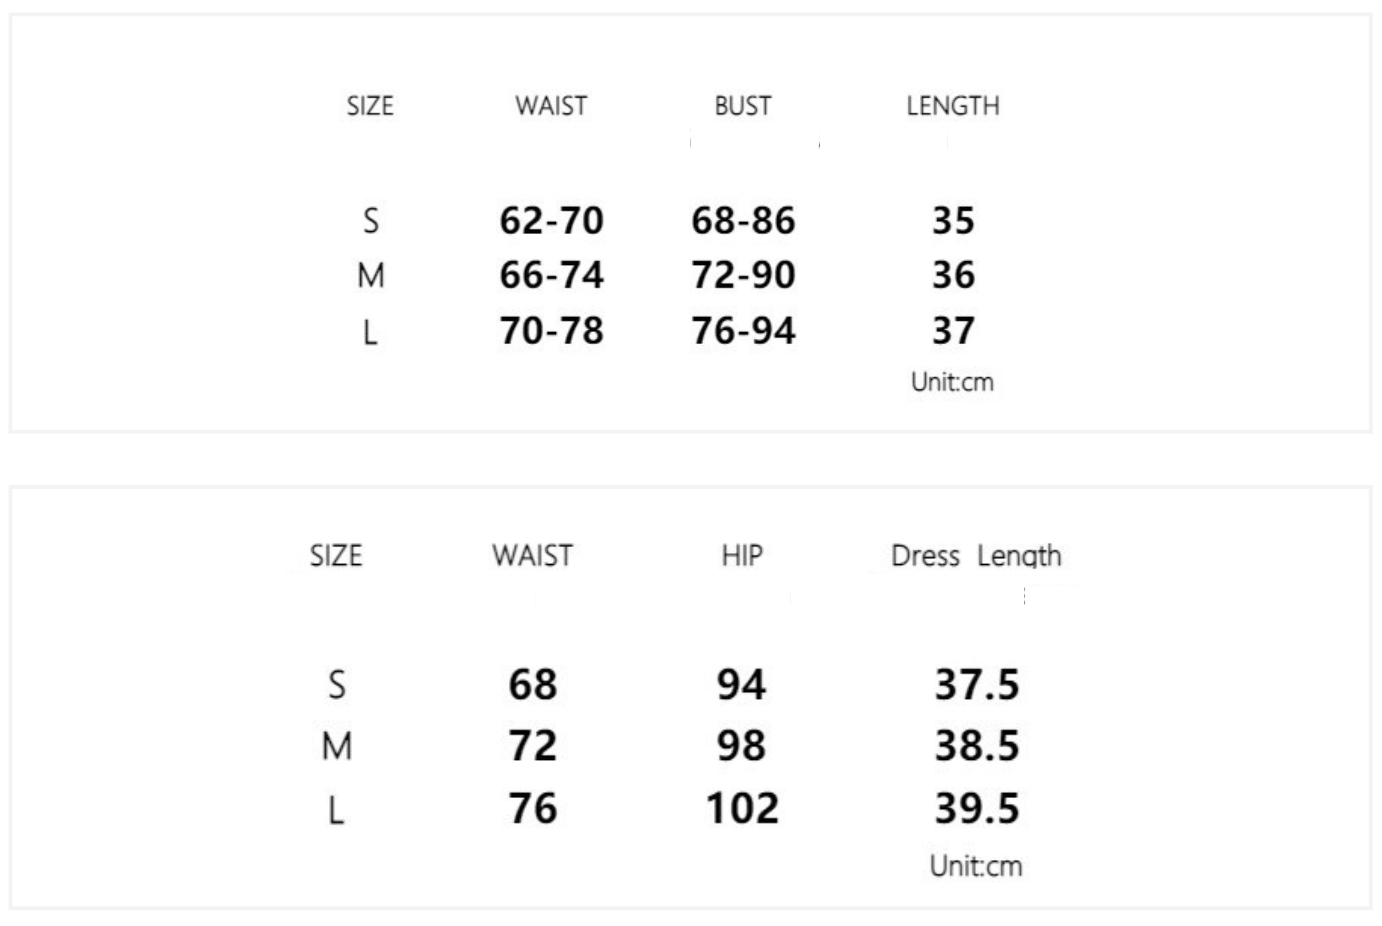Click the Unit:cm label under top table
Viewport: 1382px width, 926px height.
pos(952,382)
